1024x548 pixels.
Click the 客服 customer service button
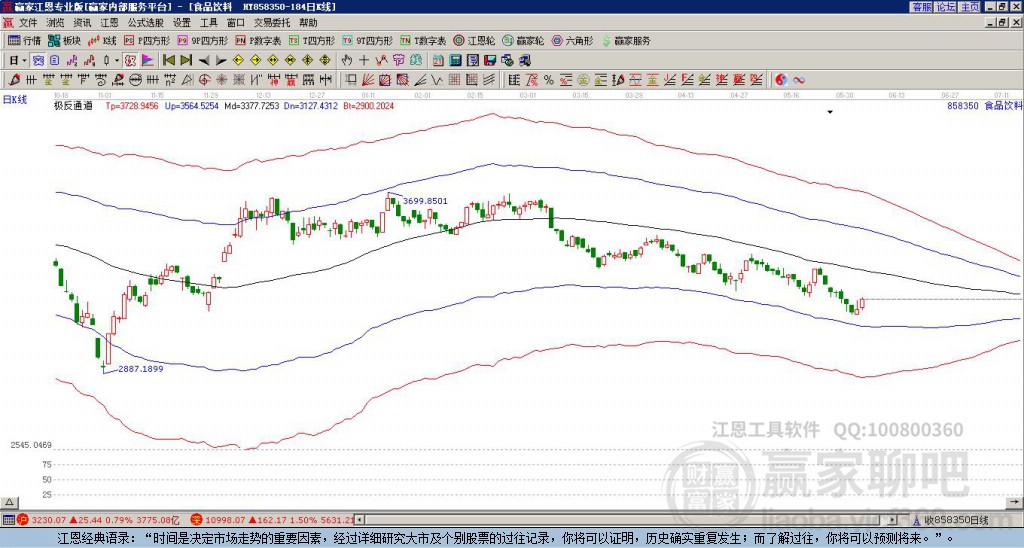pyautogui.click(x=921, y=7)
